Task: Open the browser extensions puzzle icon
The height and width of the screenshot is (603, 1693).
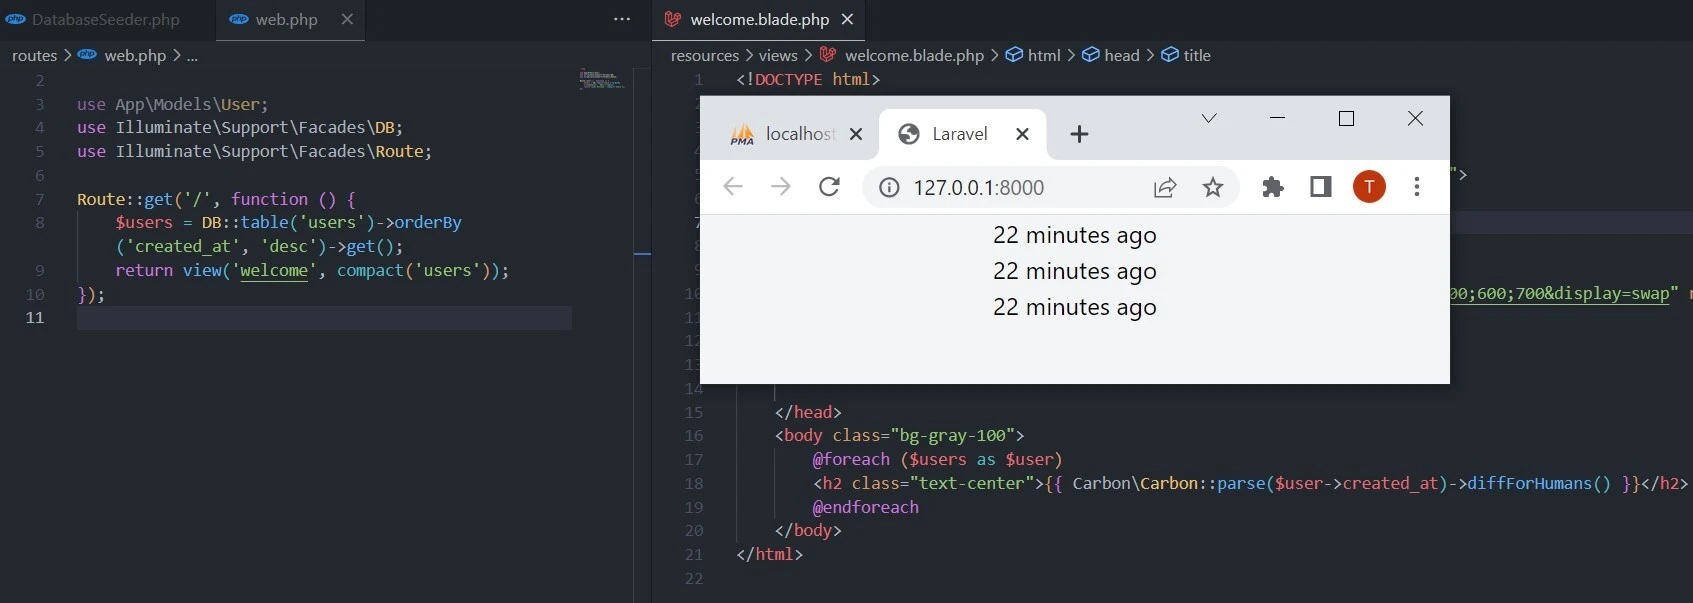Action: tap(1272, 187)
